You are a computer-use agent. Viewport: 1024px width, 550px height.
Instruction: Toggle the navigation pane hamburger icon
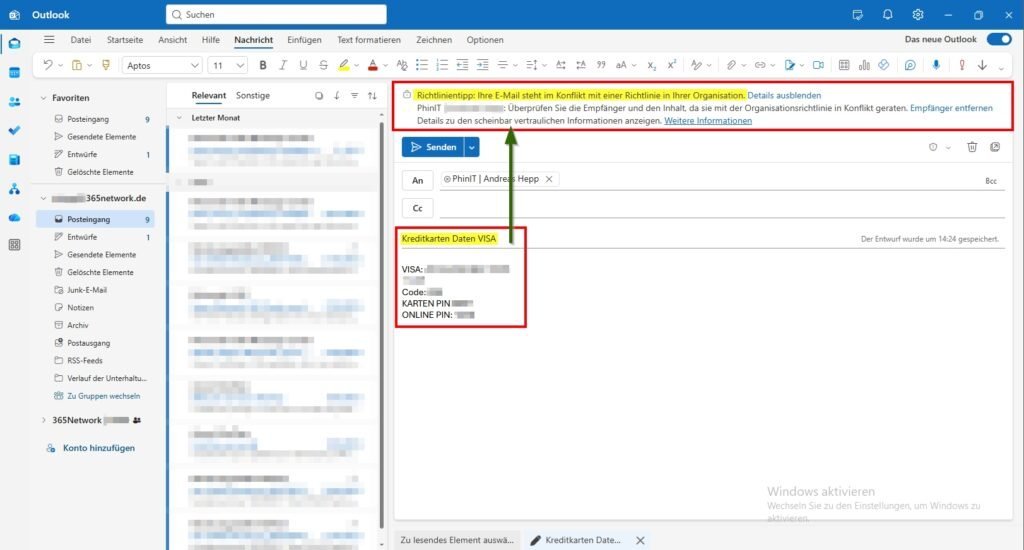(x=49, y=39)
